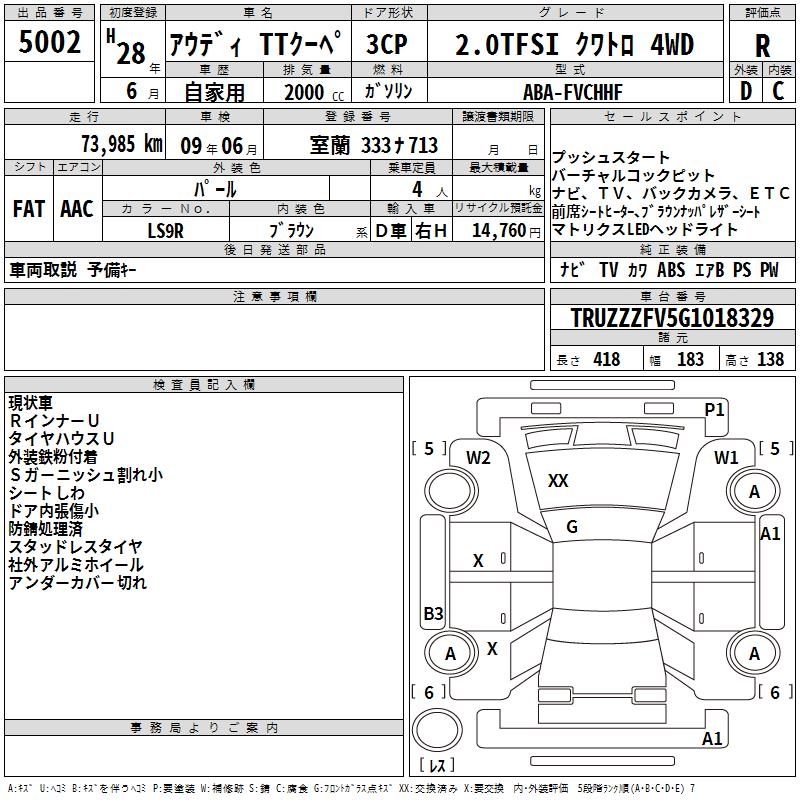Select the exterior grade D

click(x=745, y=92)
